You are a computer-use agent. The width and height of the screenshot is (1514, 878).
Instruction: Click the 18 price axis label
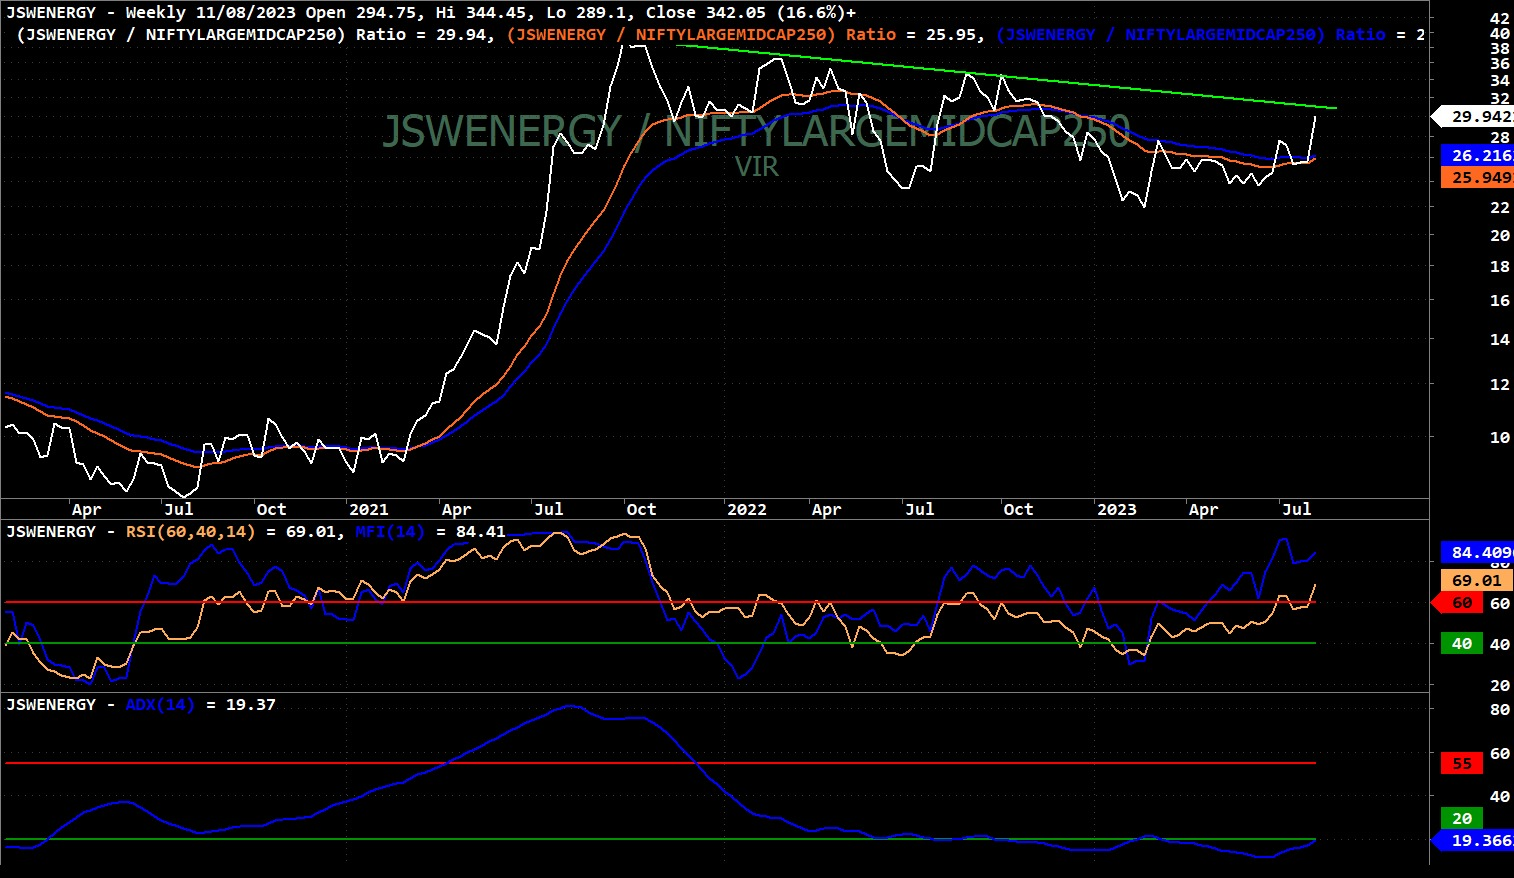pos(1500,267)
